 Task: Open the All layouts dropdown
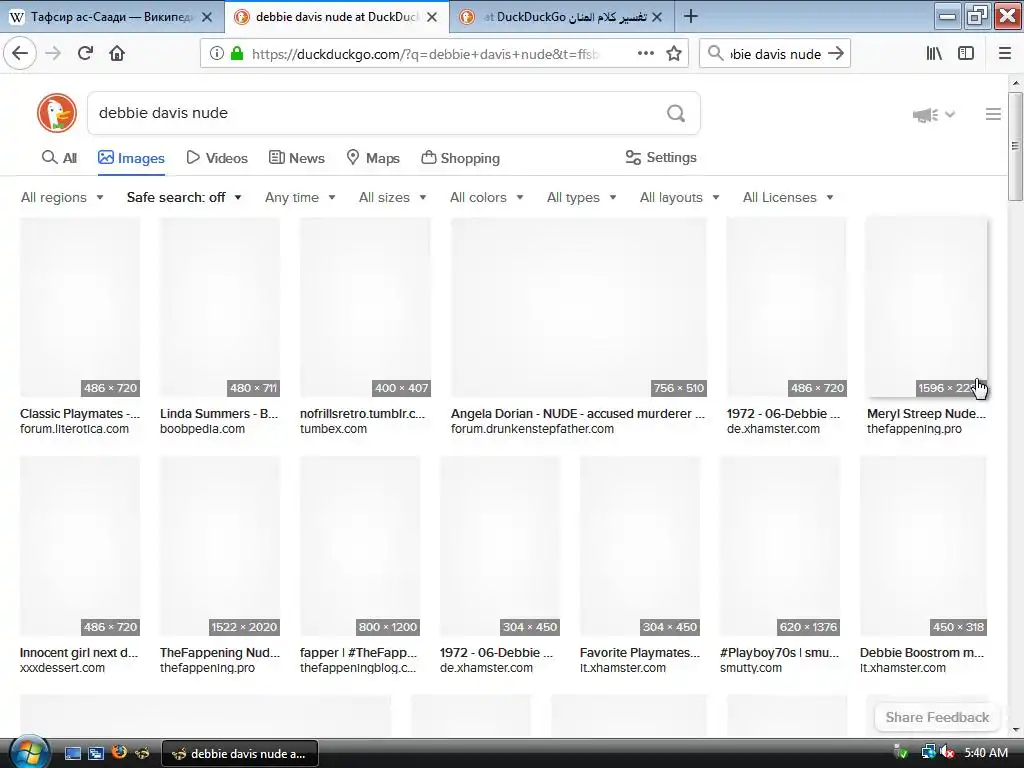tap(679, 197)
